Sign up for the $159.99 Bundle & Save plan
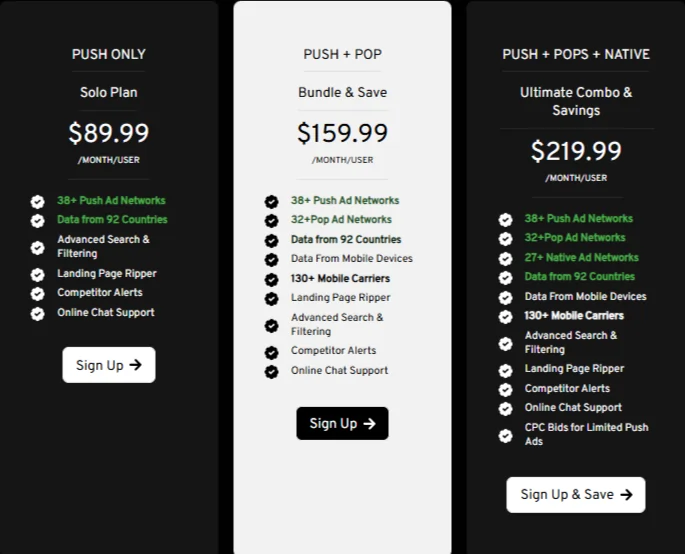Viewport: 685px width, 554px height. 342,423
